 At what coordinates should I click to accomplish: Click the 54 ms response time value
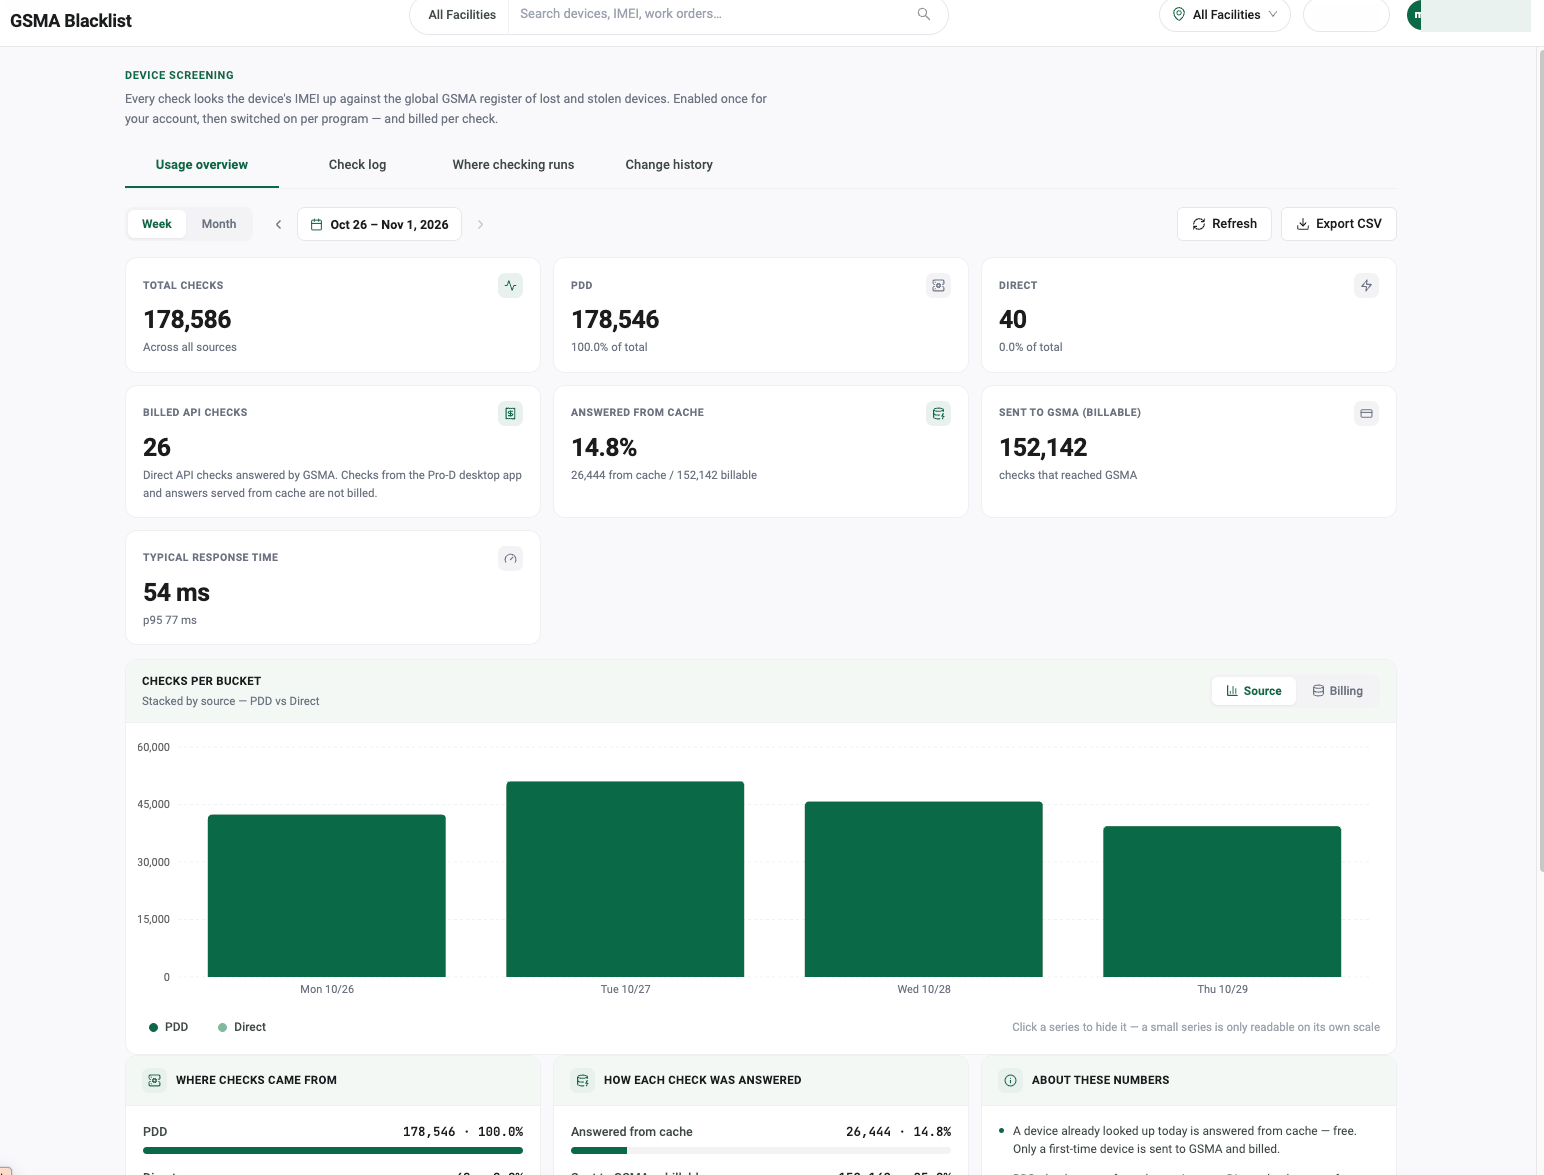pyautogui.click(x=176, y=593)
